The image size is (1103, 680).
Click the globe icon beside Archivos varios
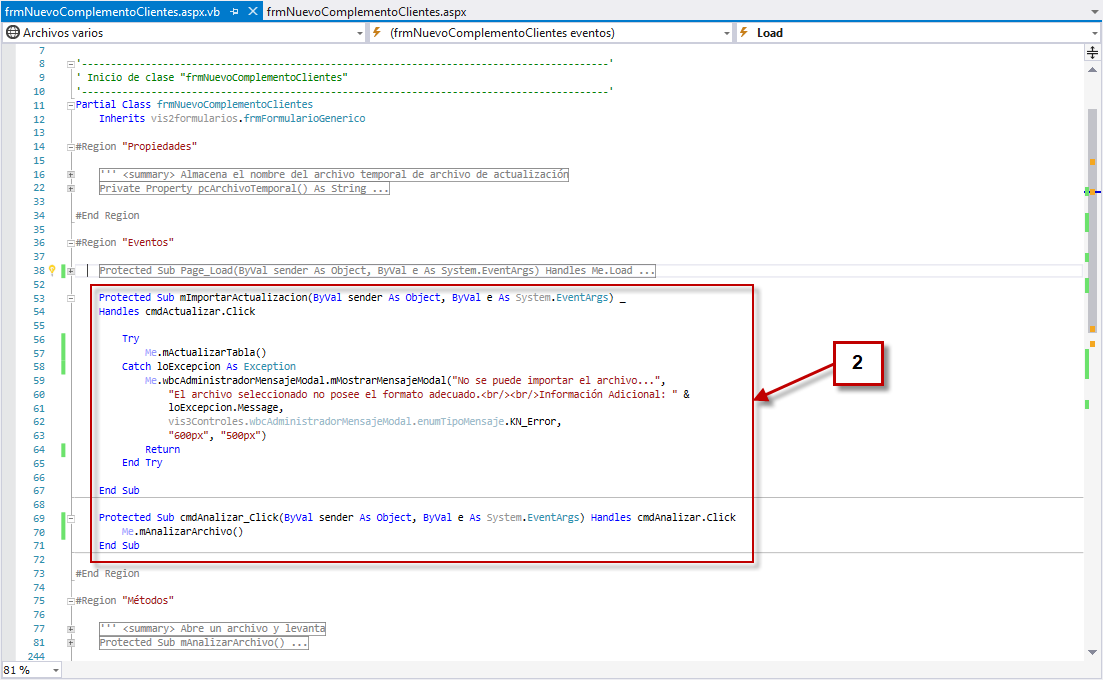[13, 33]
